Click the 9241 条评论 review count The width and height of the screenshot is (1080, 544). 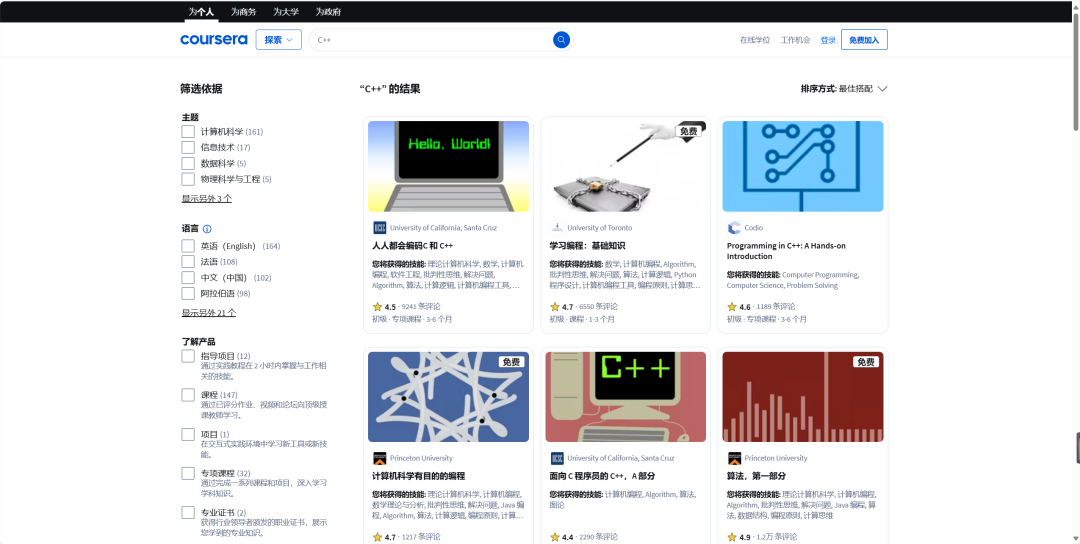pyautogui.click(x=421, y=306)
